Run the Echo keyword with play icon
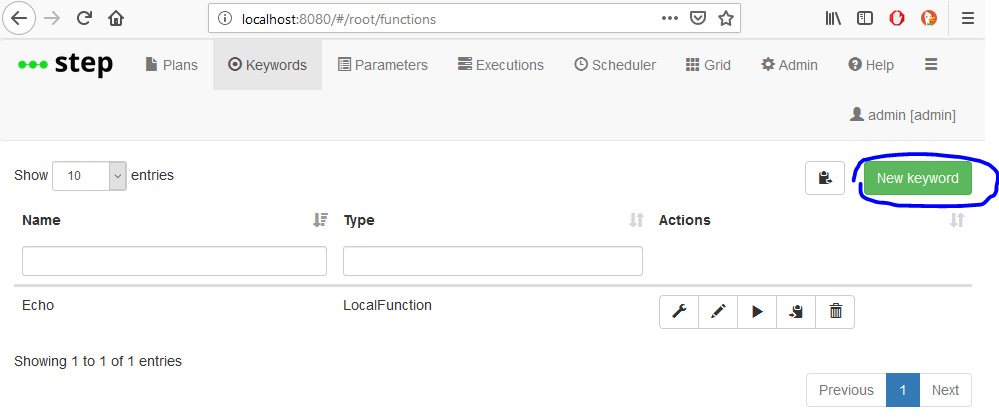 757,311
